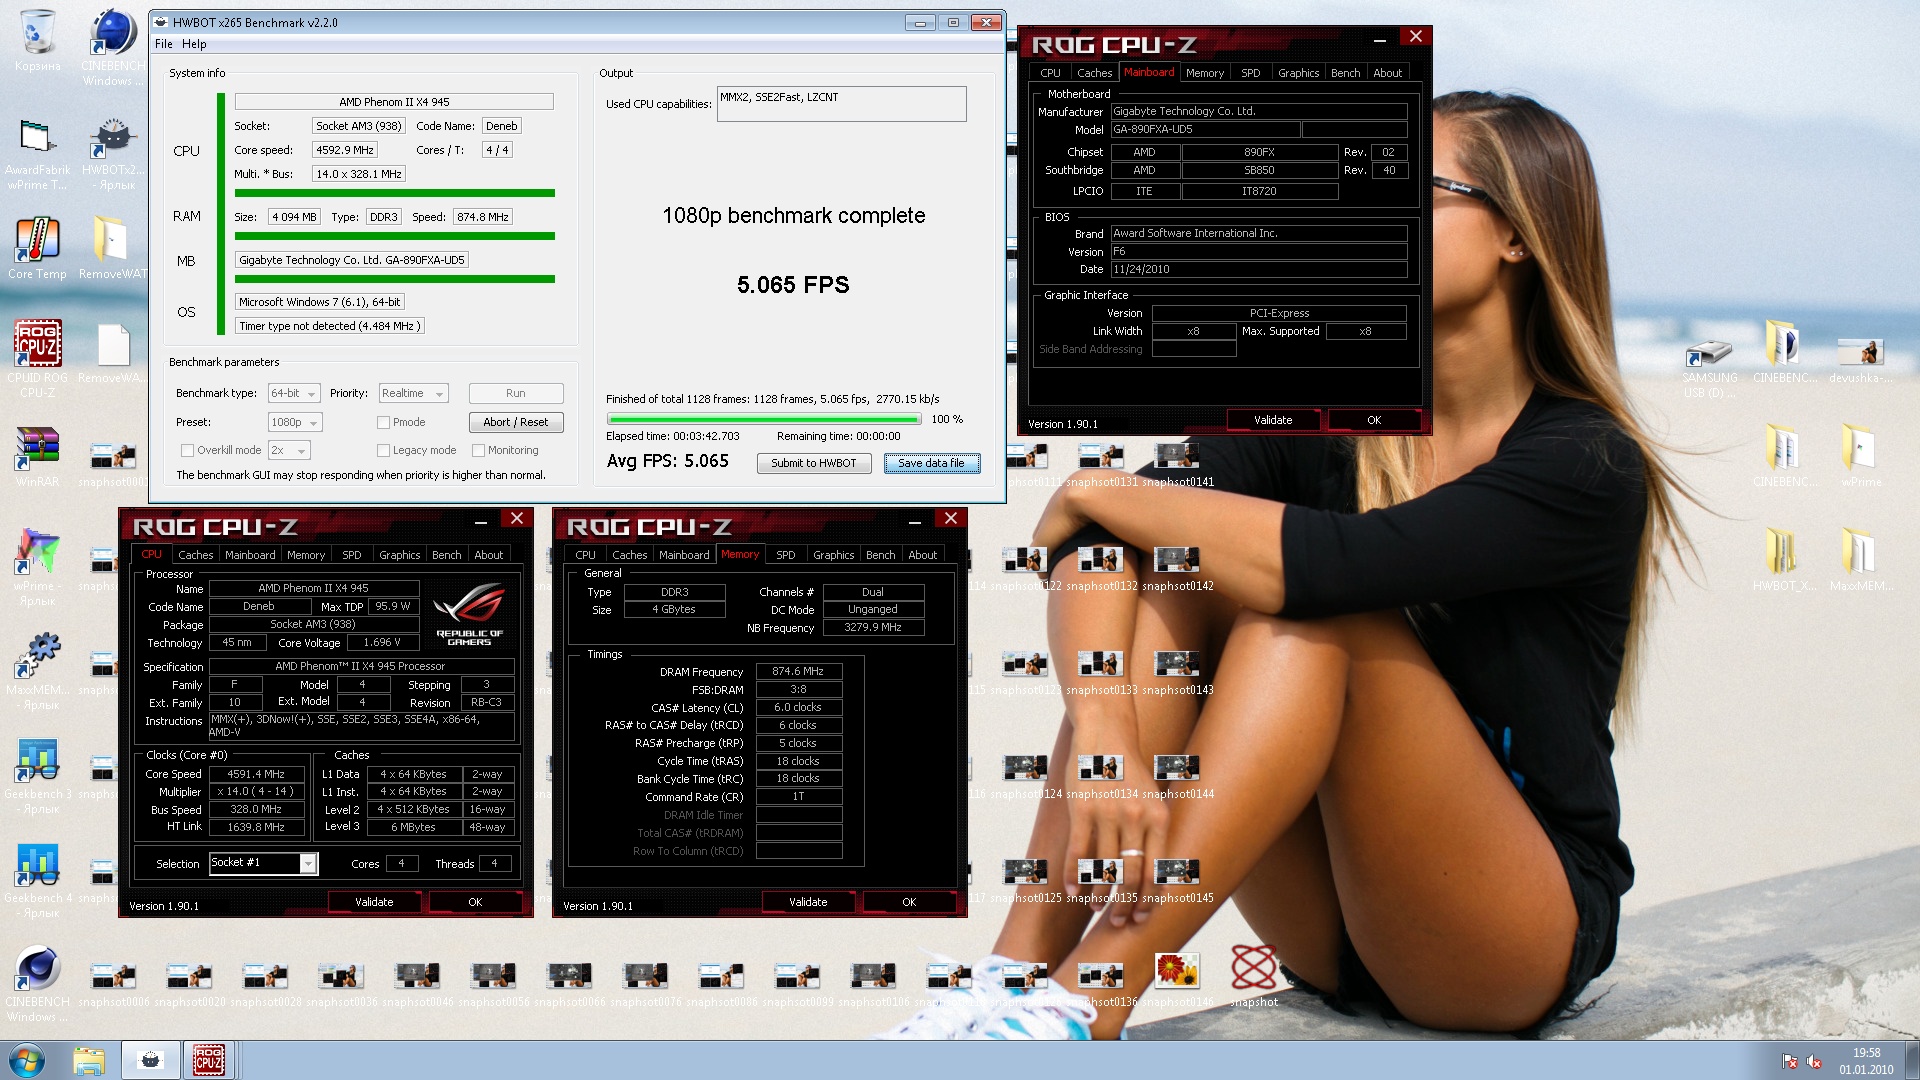Open snapshot0006 image on the desktop
The height and width of the screenshot is (1080, 1920).
point(113,983)
